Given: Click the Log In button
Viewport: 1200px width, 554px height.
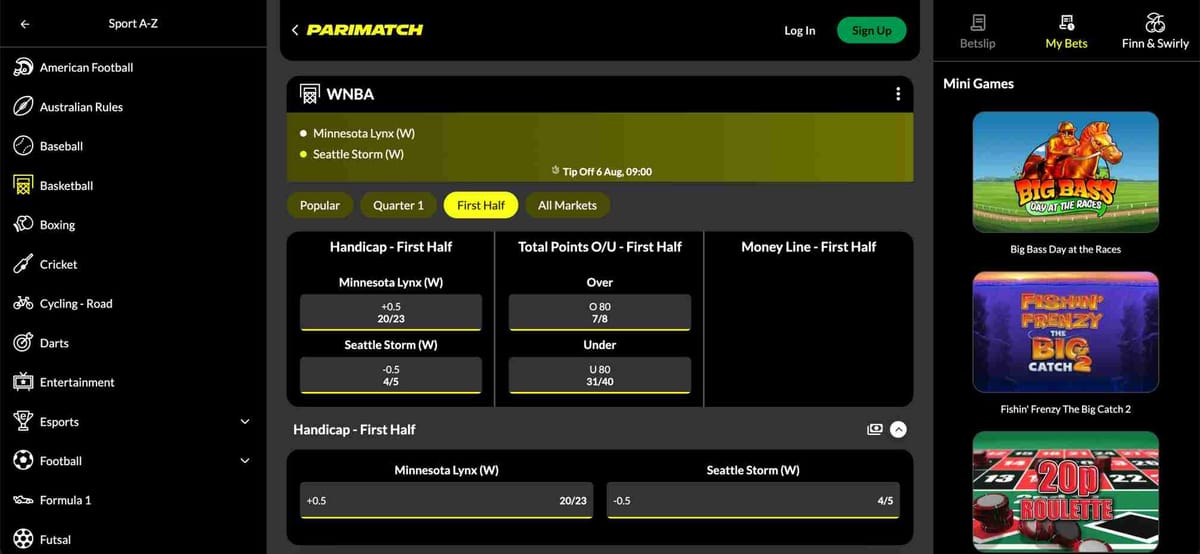Looking at the screenshot, I should point(799,31).
